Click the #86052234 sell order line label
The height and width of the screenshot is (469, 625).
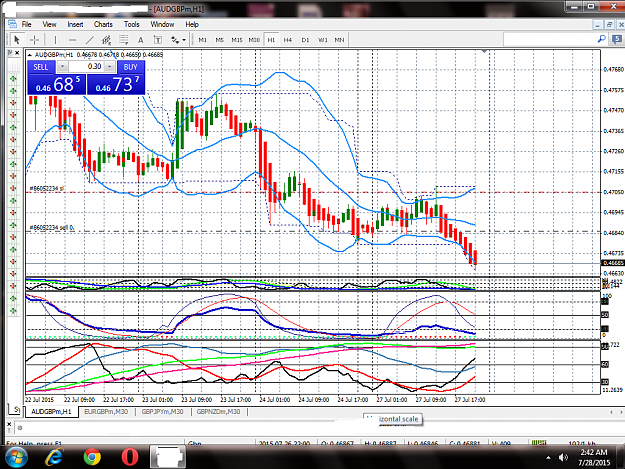[x=51, y=228]
